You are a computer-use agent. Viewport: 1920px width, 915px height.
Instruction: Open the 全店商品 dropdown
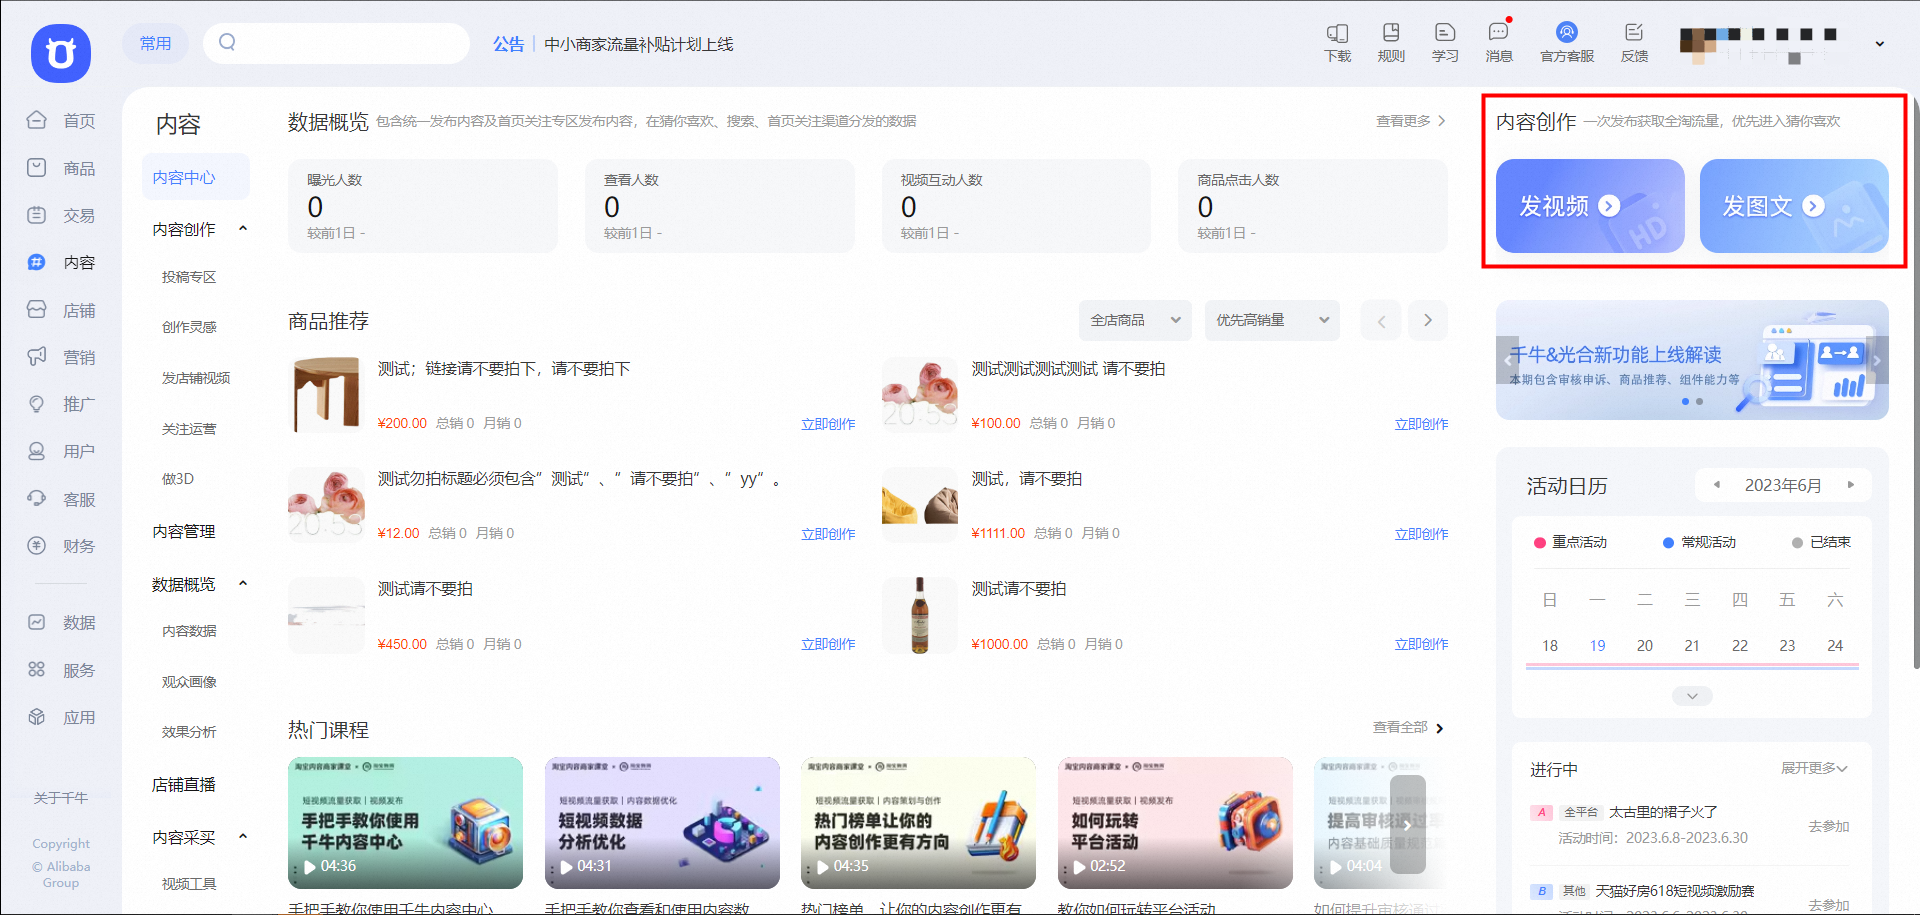[x=1135, y=321]
